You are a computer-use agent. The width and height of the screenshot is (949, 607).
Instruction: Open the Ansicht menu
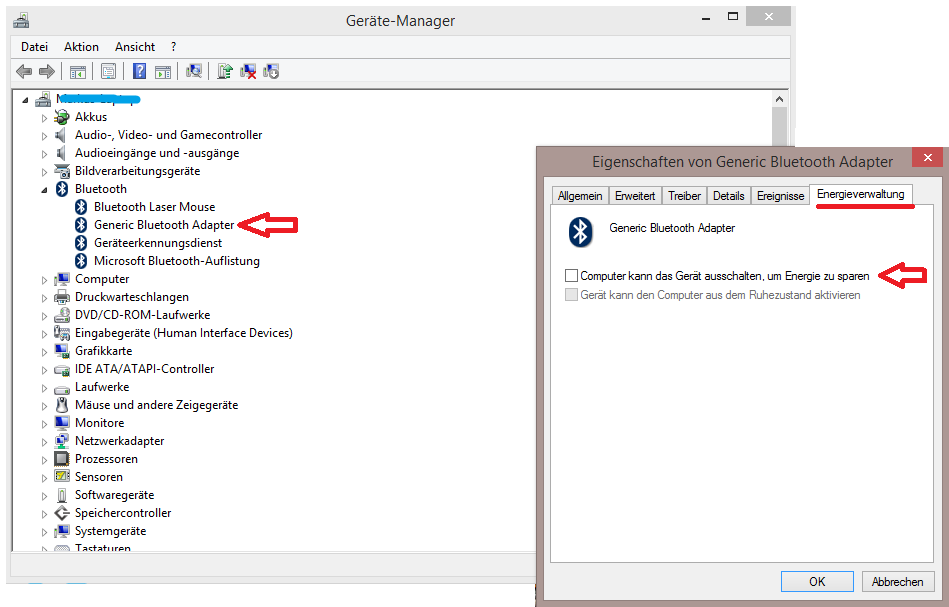(135, 47)
